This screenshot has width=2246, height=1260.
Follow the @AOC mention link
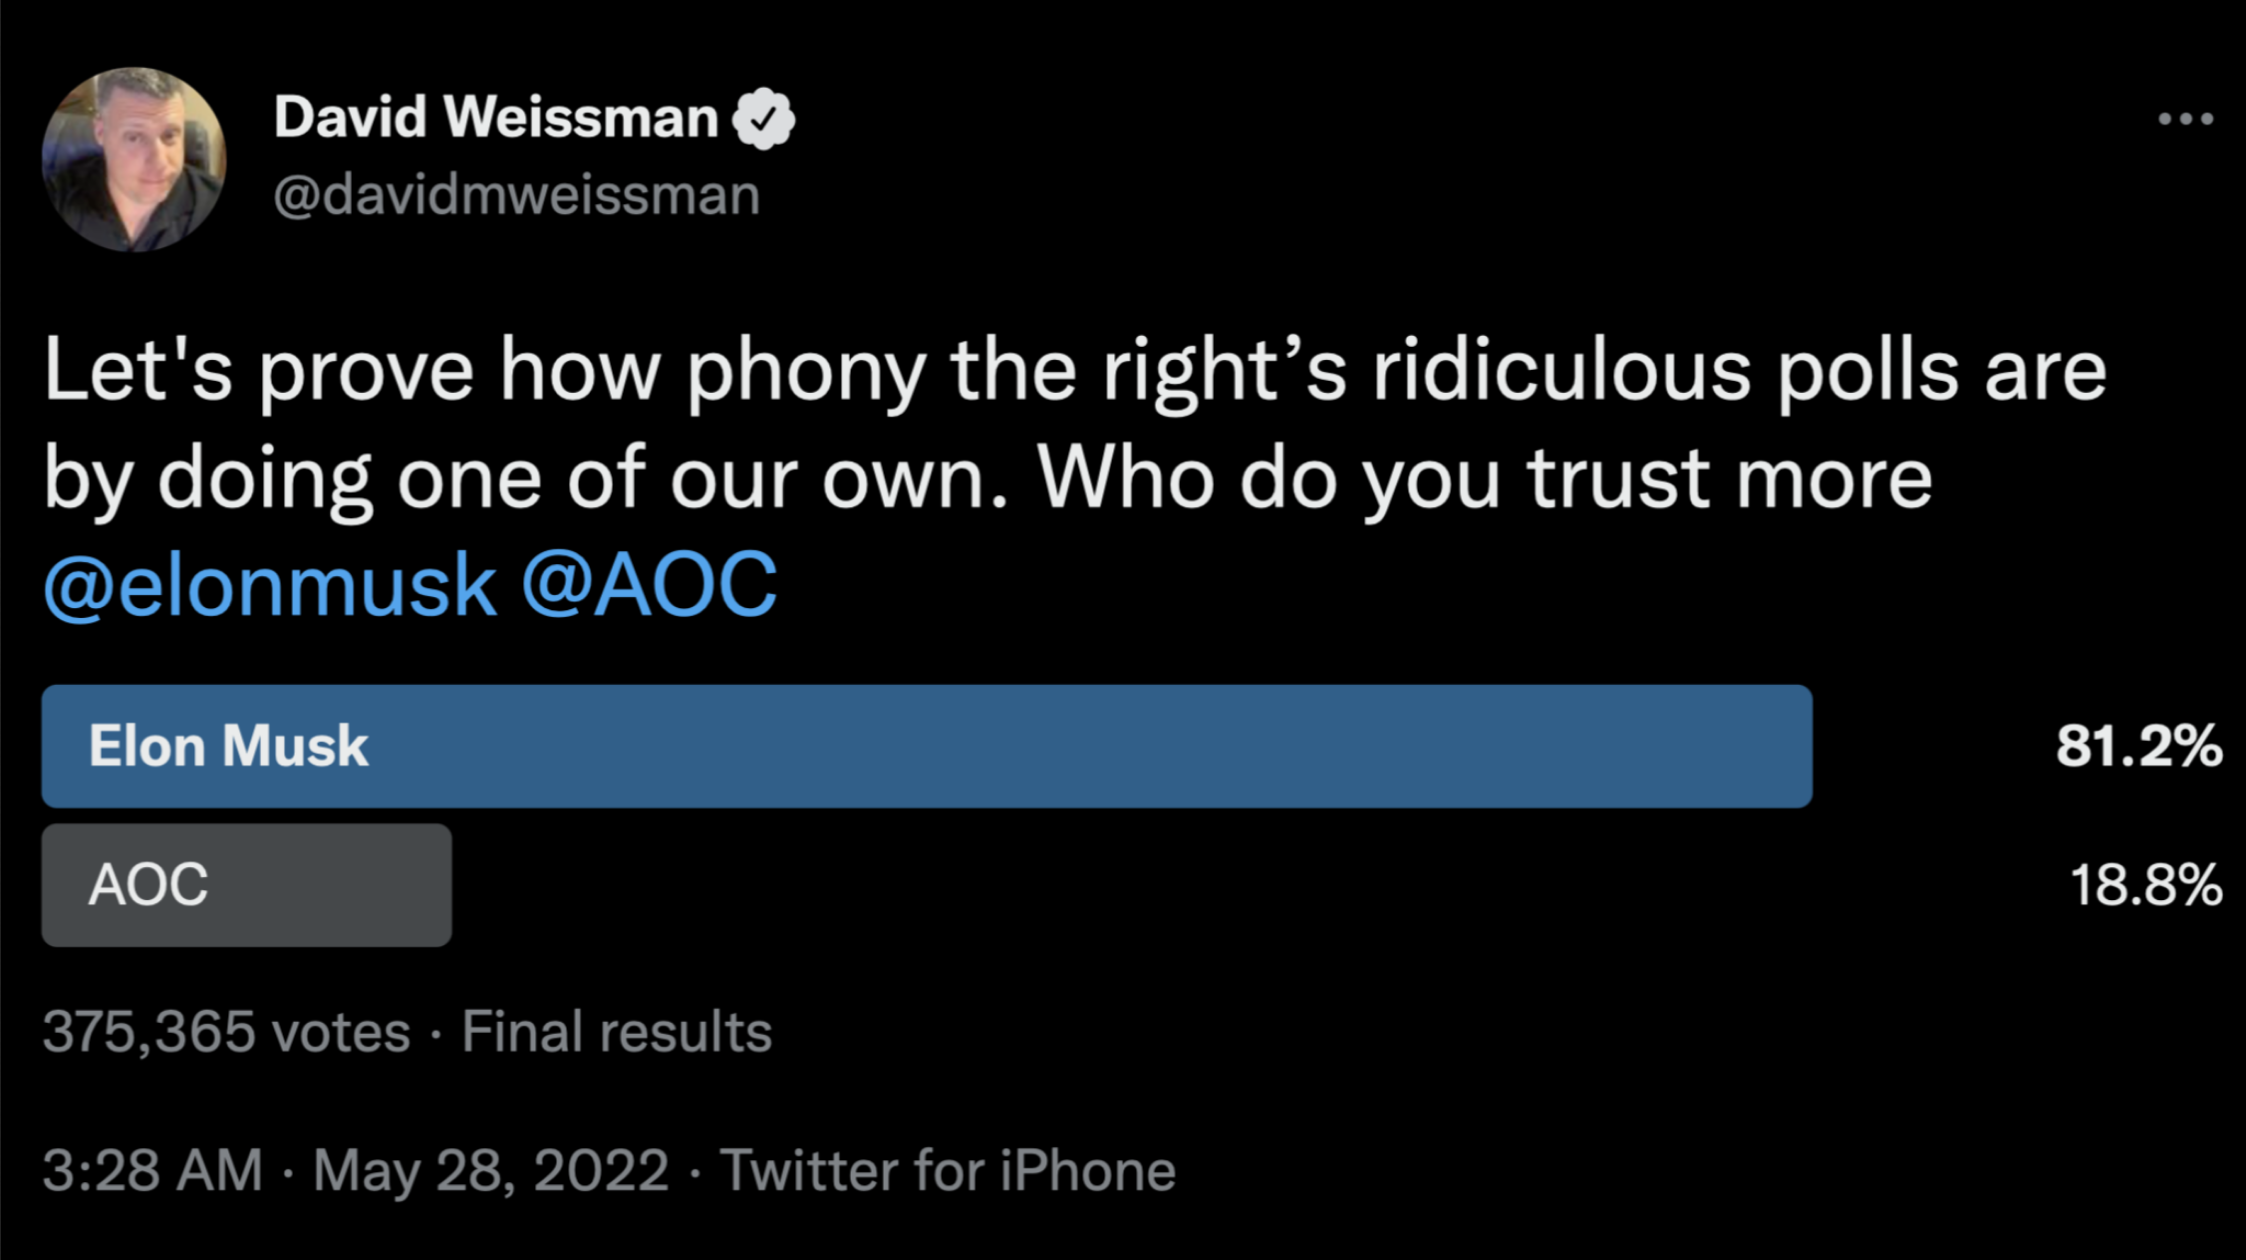tap(649, 586)
